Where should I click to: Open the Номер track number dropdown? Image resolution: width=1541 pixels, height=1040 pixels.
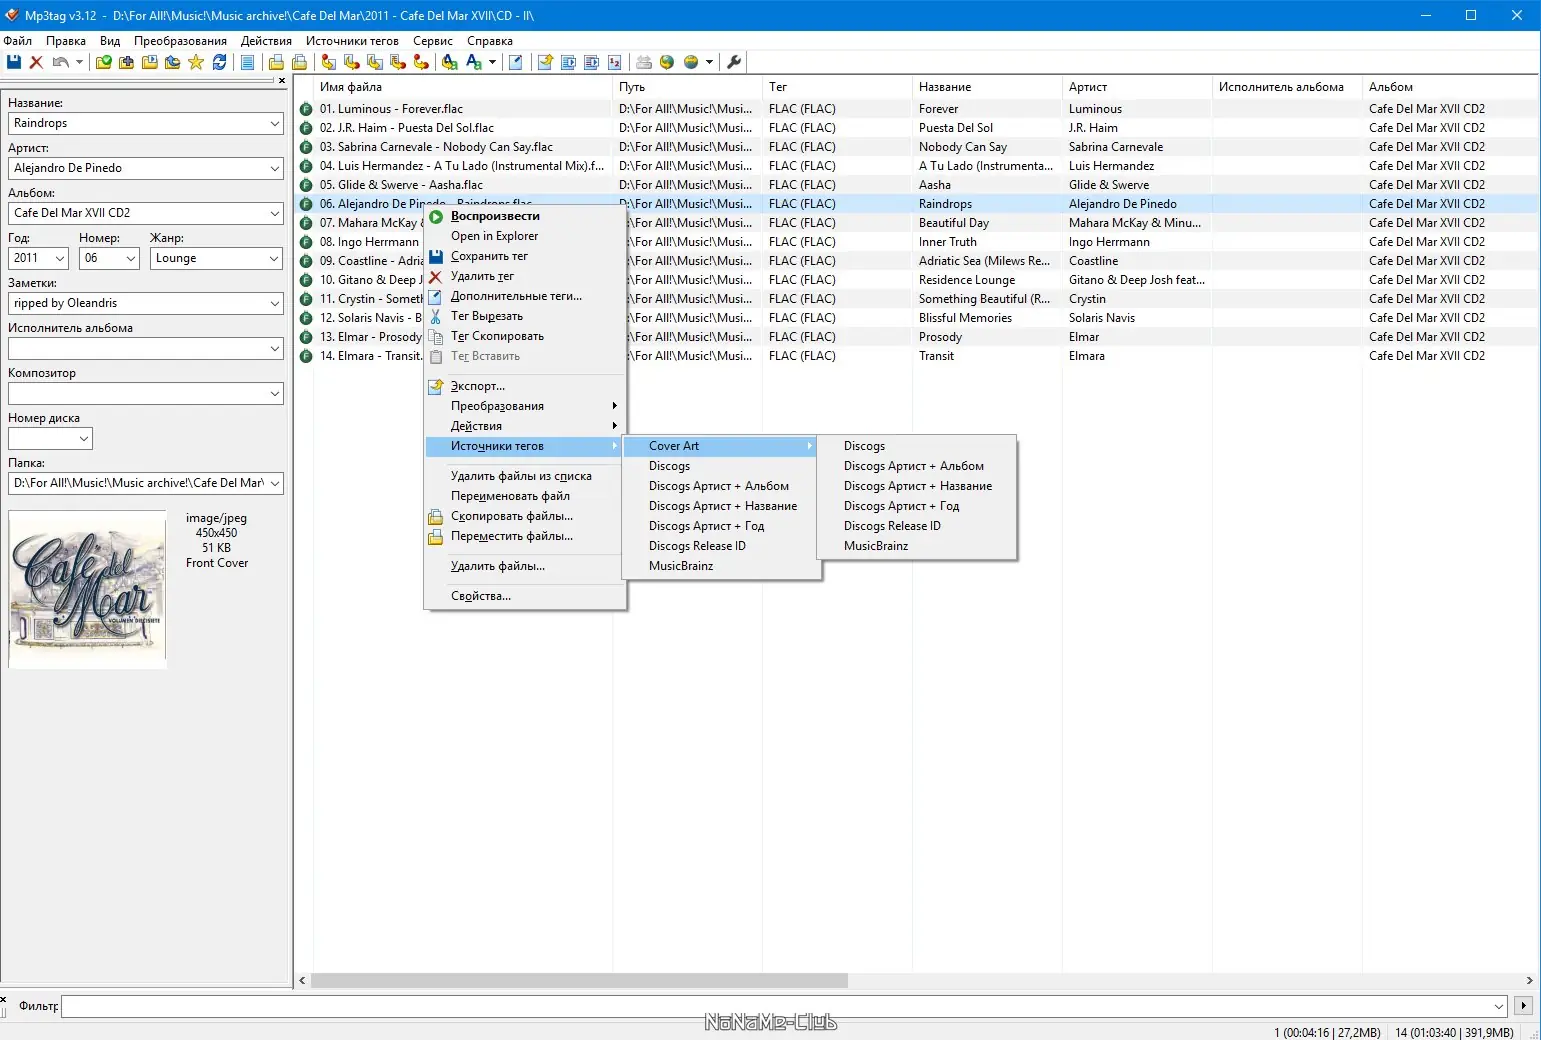[130, 258]
